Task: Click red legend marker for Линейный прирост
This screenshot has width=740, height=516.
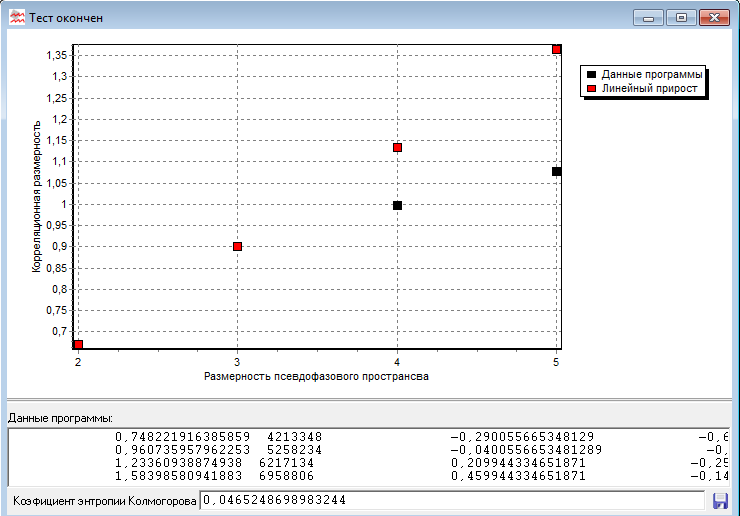Action: point(592,89)
